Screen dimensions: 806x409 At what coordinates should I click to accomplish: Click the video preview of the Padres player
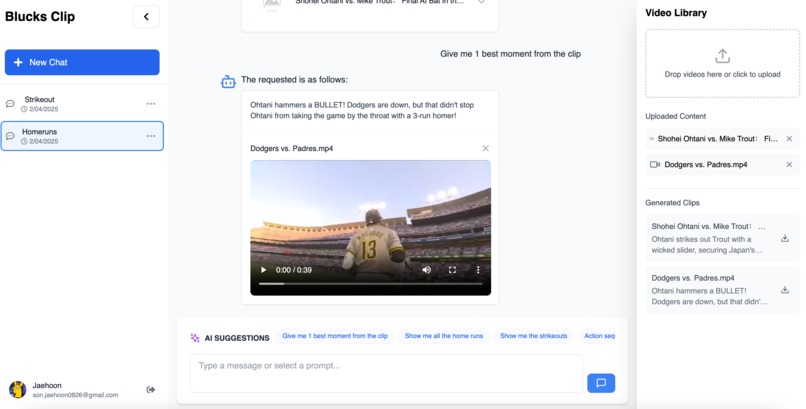[371, 228]
